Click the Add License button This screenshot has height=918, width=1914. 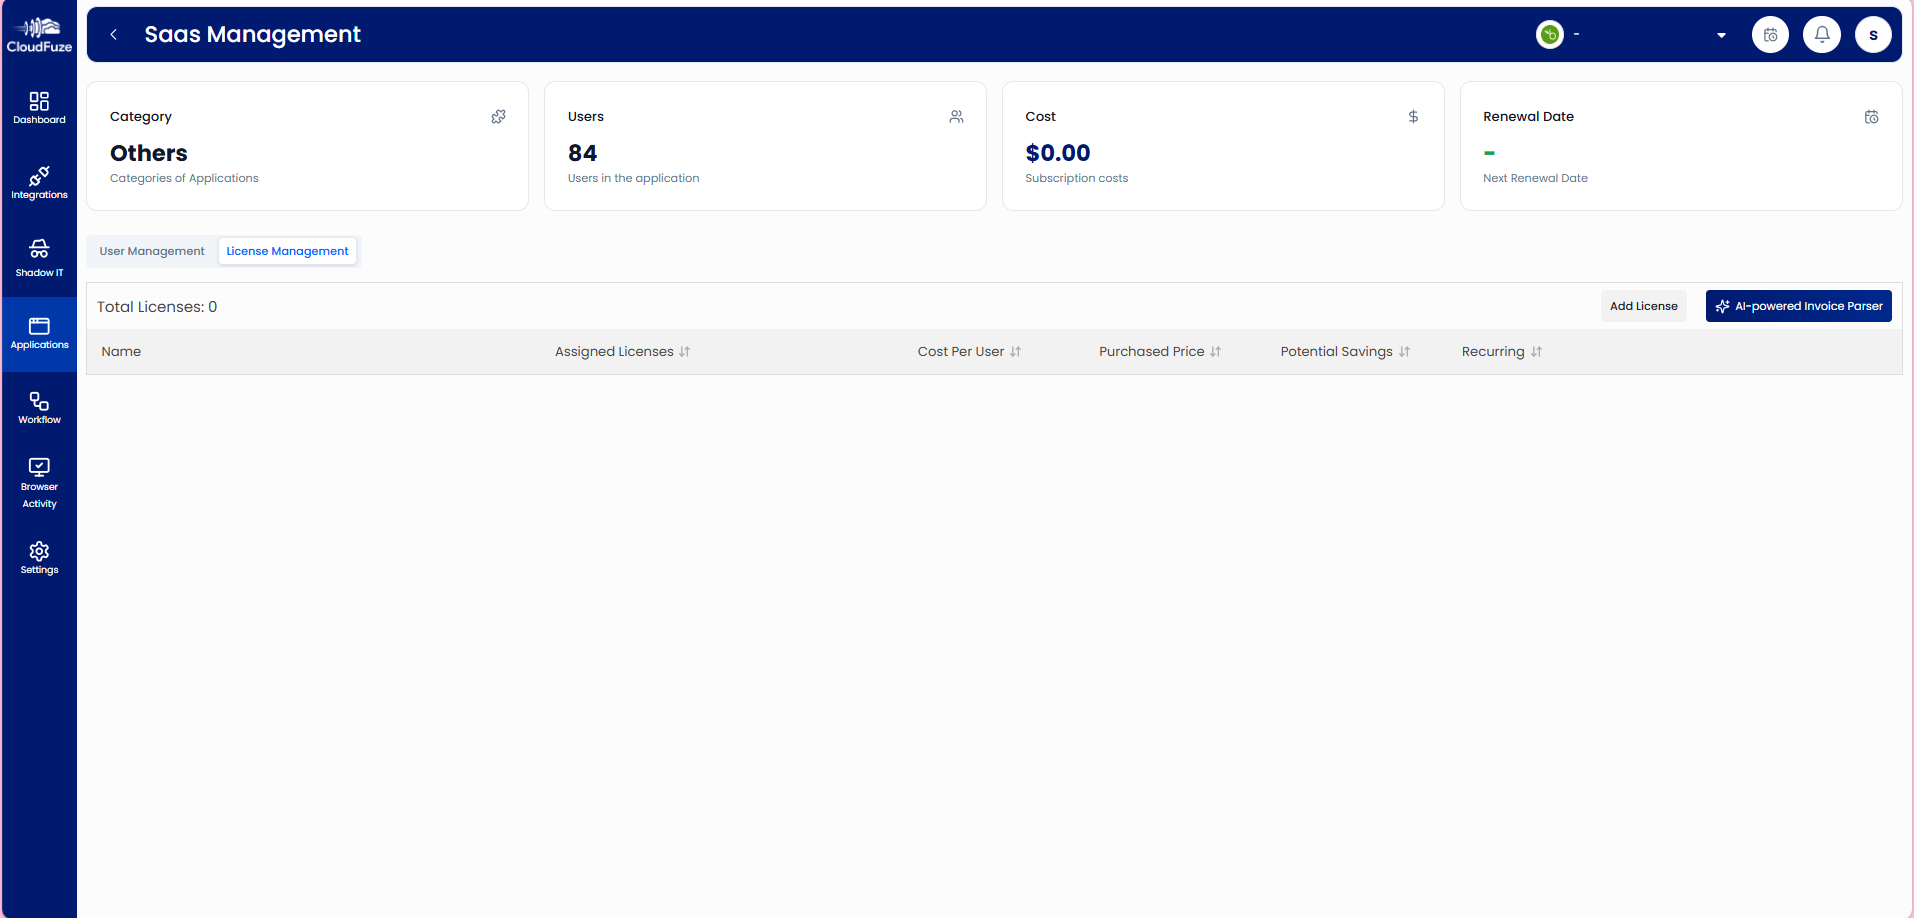tap(1643, 306)
